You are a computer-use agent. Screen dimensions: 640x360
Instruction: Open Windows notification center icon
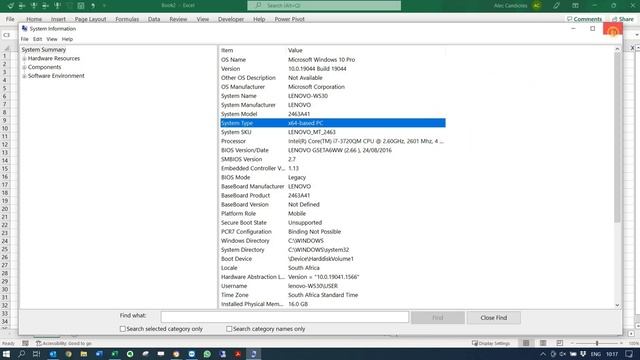point(629,354)
